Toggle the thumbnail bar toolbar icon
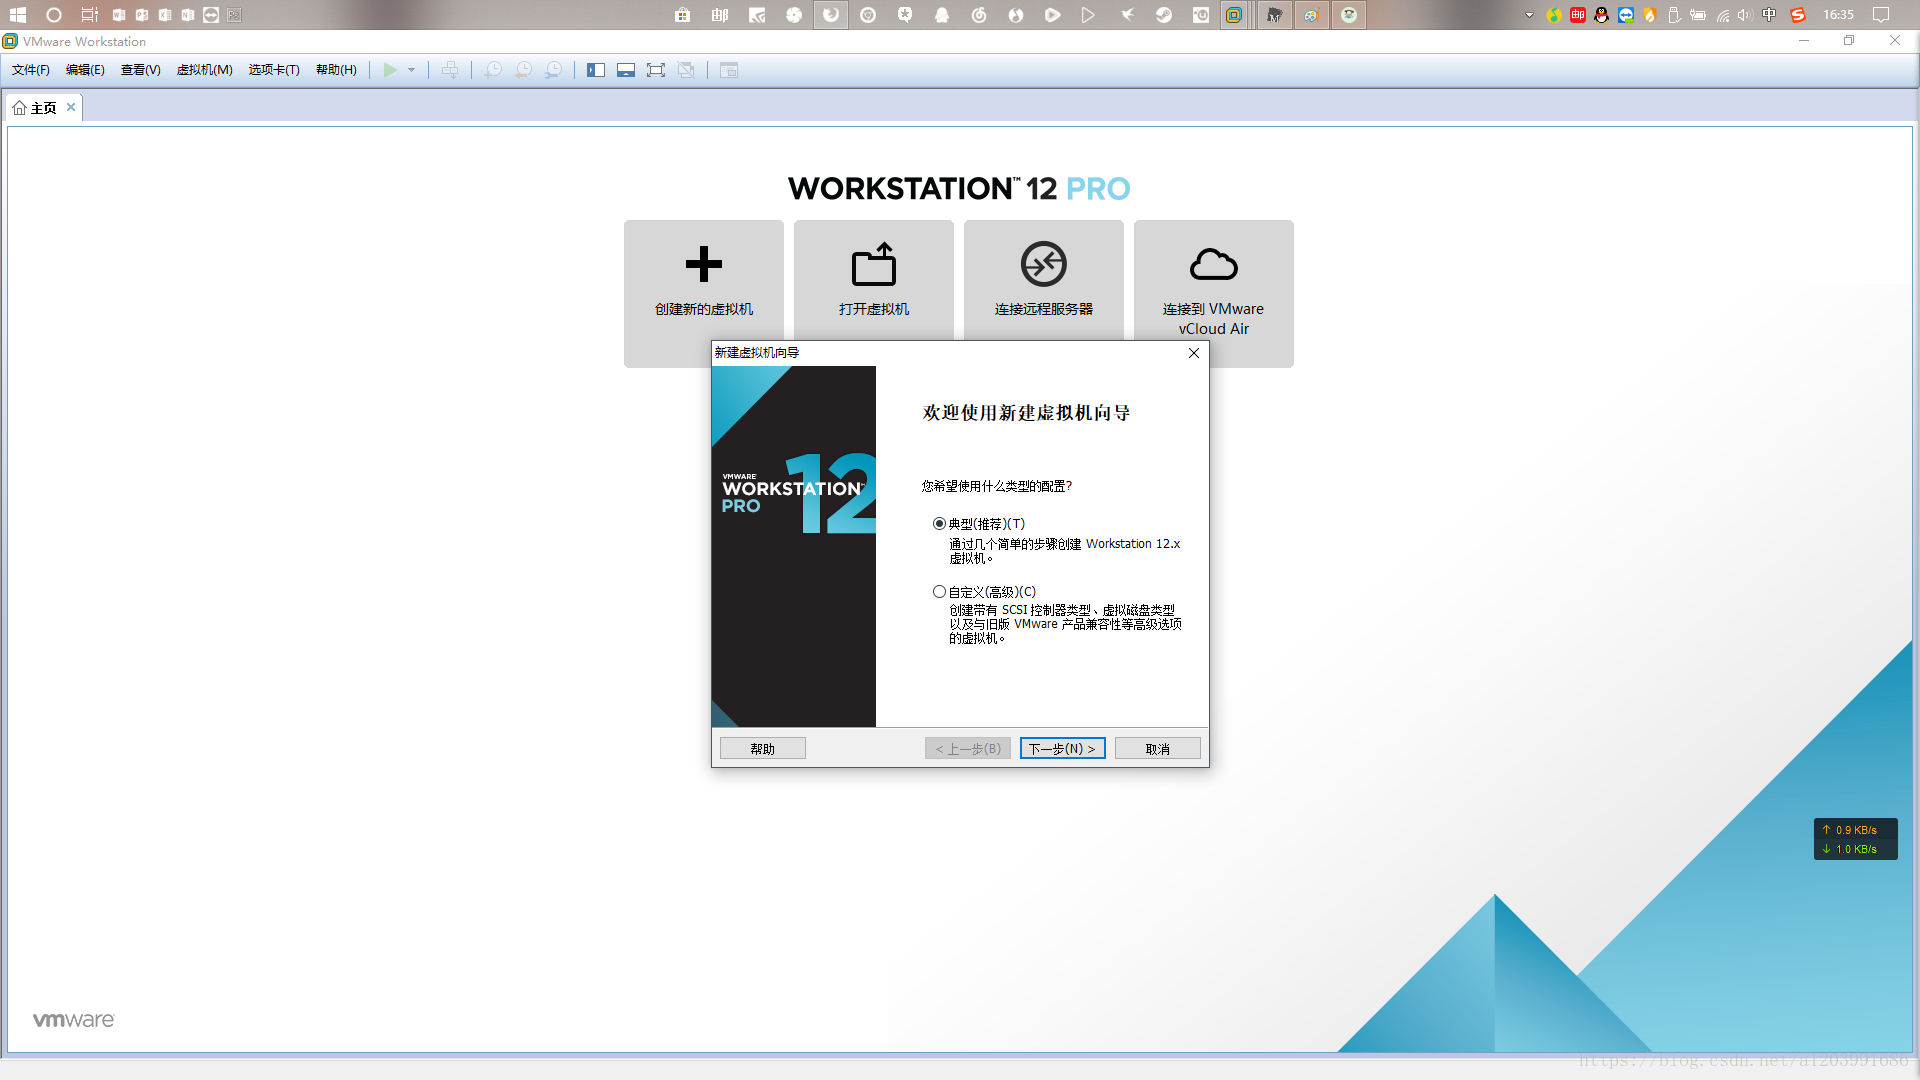The width and height of the screenshot is (1920, 1080). (x=626, y=70)
